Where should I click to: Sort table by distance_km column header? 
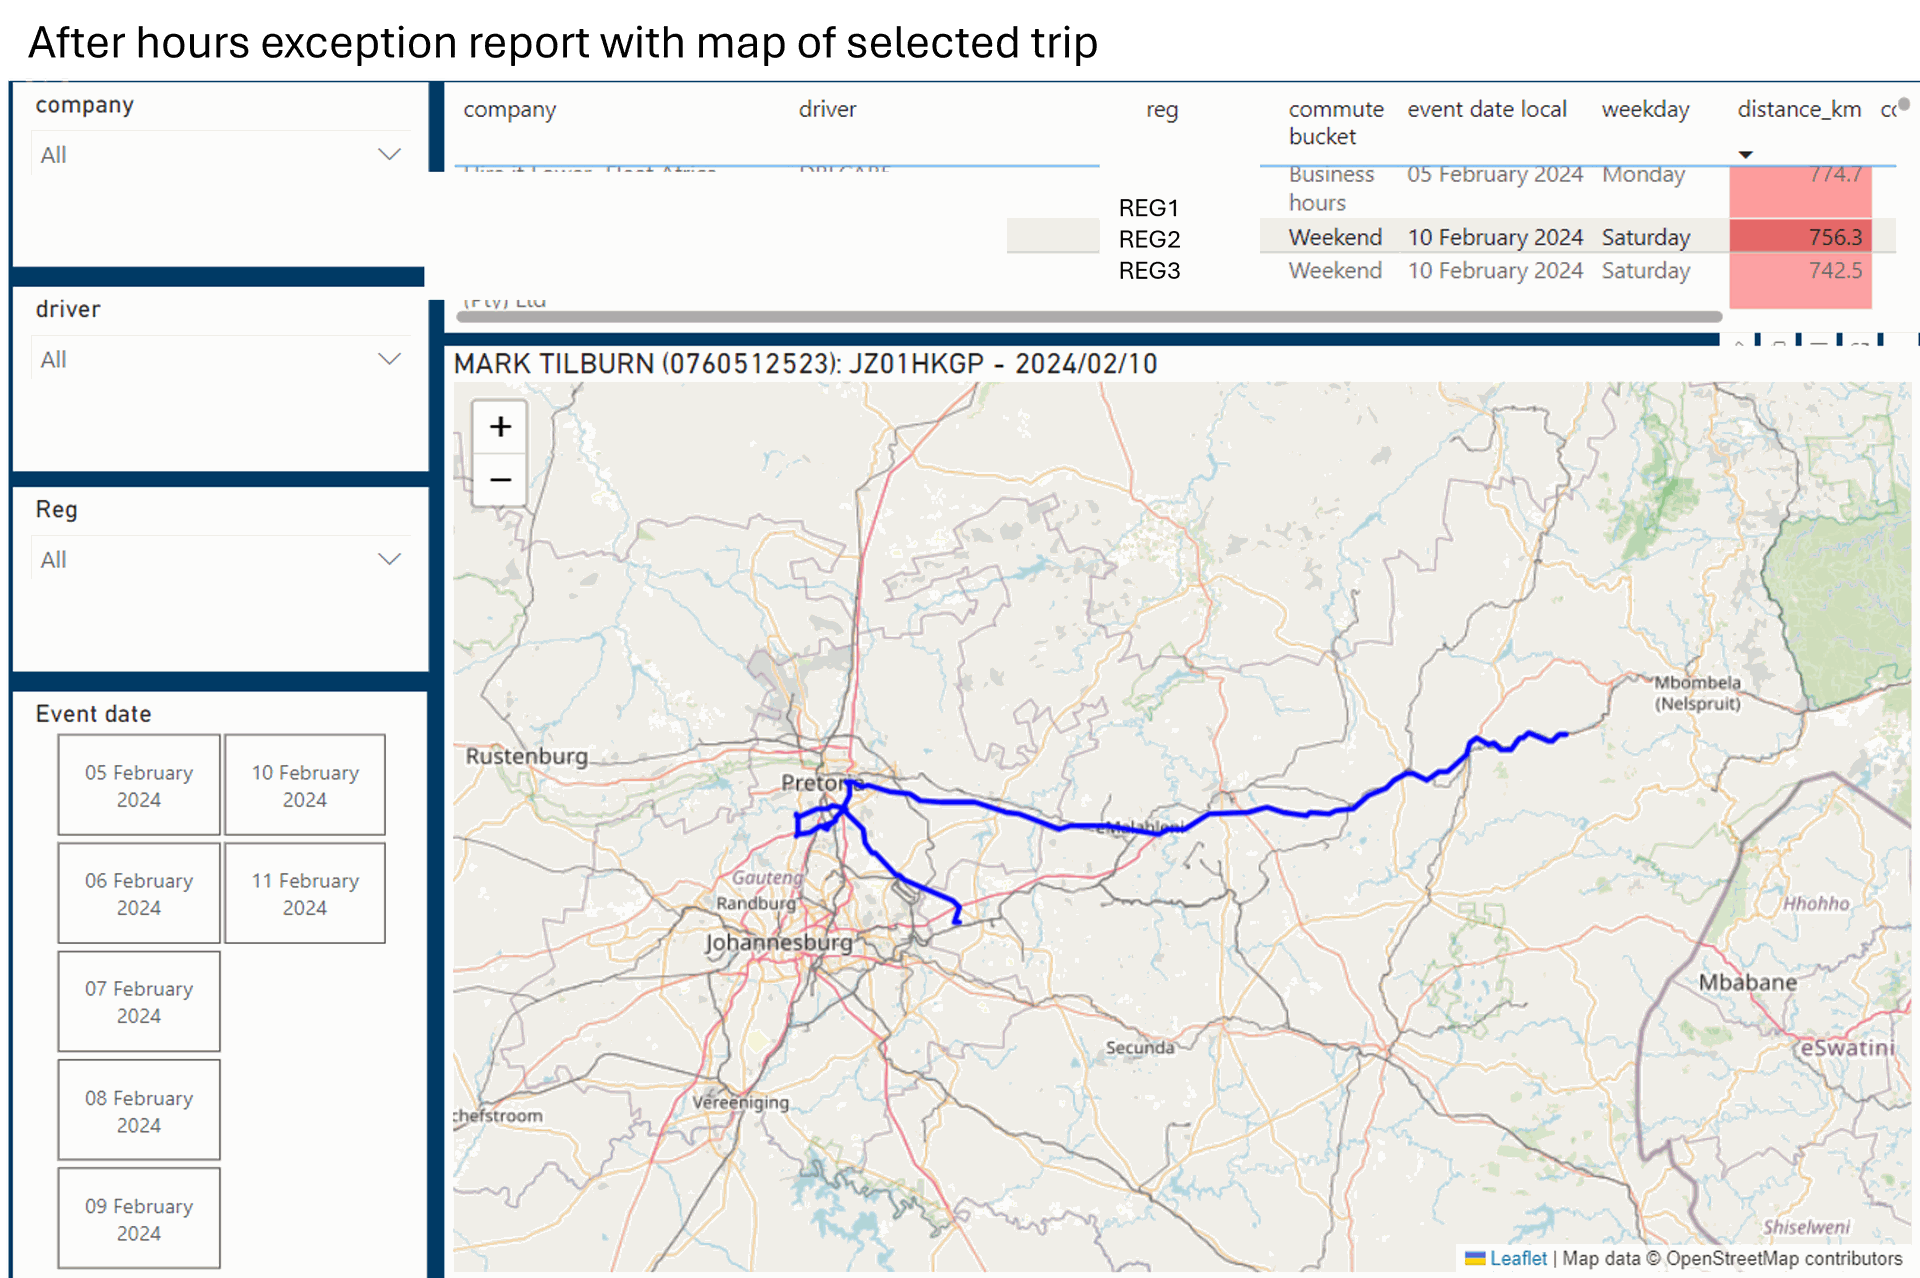(x=1798, y=110)
